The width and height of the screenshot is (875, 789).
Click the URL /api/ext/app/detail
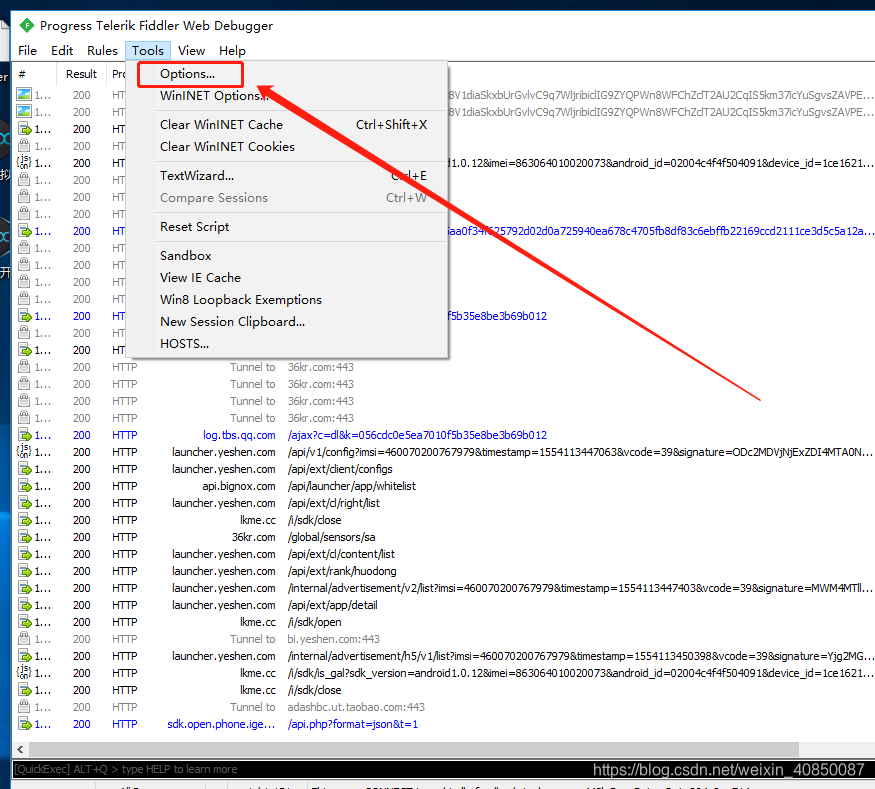click(333, 605)
